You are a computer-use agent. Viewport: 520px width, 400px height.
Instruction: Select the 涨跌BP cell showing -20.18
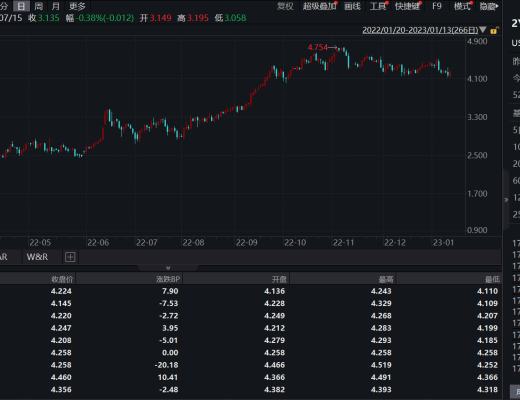click(x=167, y=365)
